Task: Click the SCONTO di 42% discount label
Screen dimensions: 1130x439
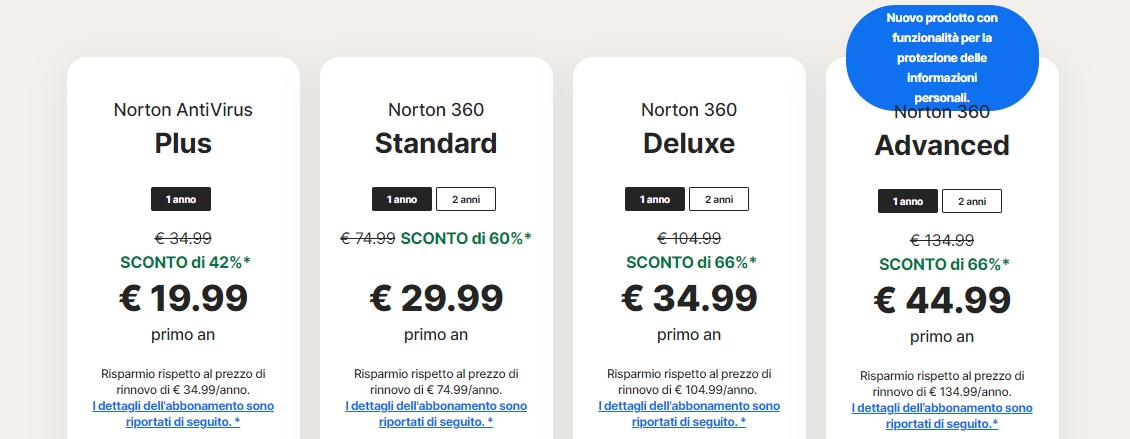Action: [x=185, y=262]
